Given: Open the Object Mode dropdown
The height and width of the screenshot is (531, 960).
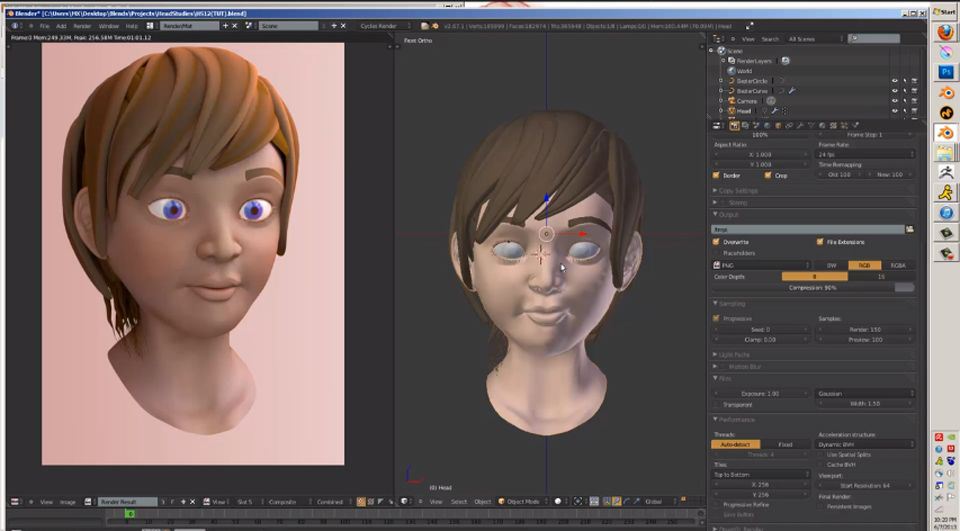Looking at the screenshot, I should click(522, 501).
